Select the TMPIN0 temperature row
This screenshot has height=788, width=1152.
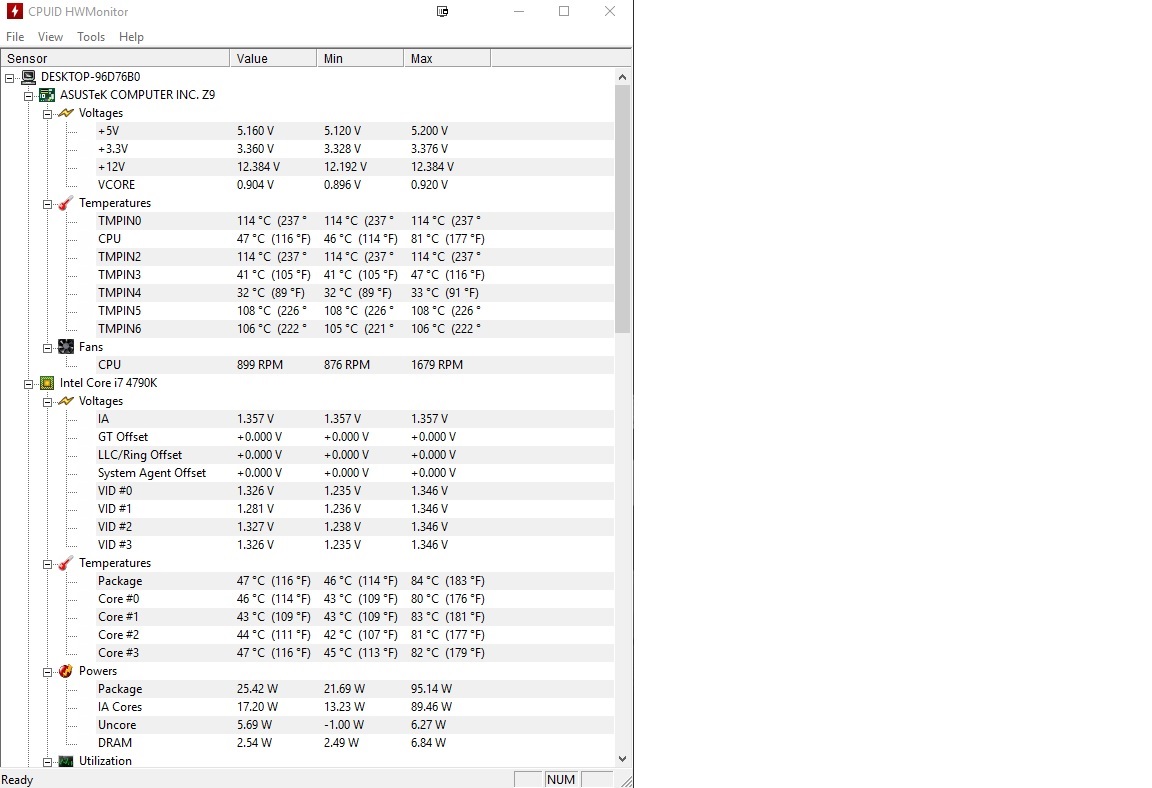coord(355,220)
